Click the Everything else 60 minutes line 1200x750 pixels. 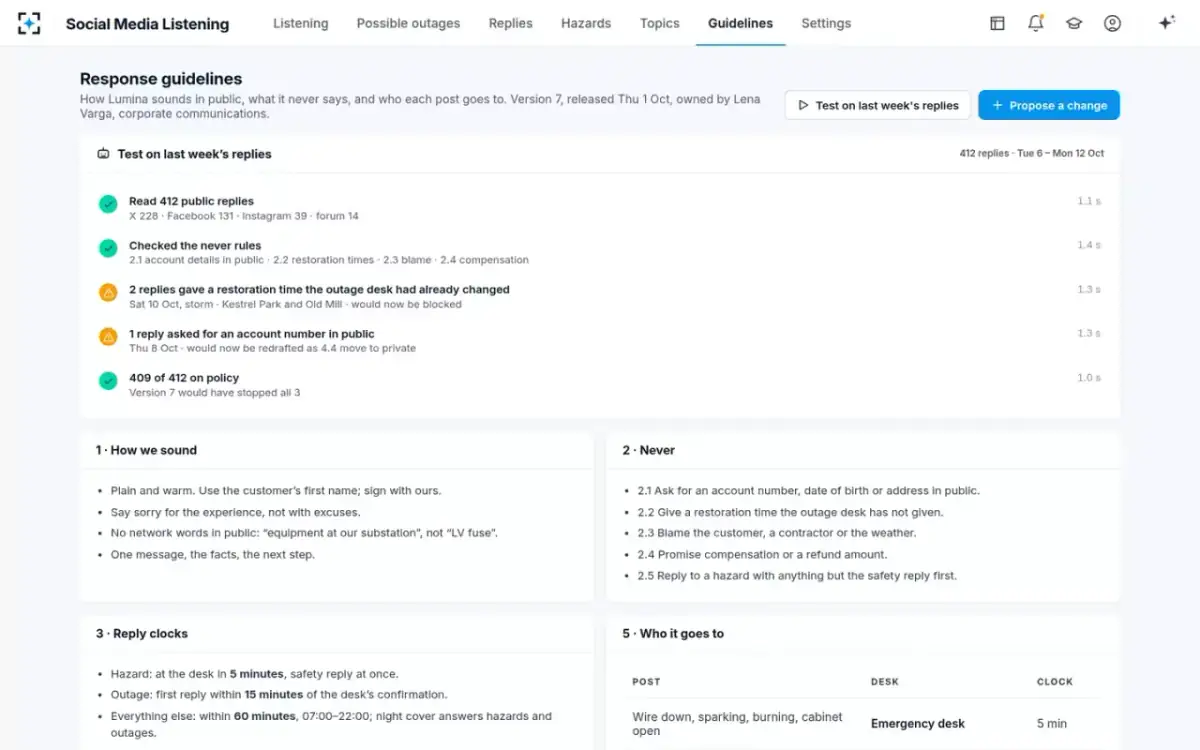tap(332, 724)
